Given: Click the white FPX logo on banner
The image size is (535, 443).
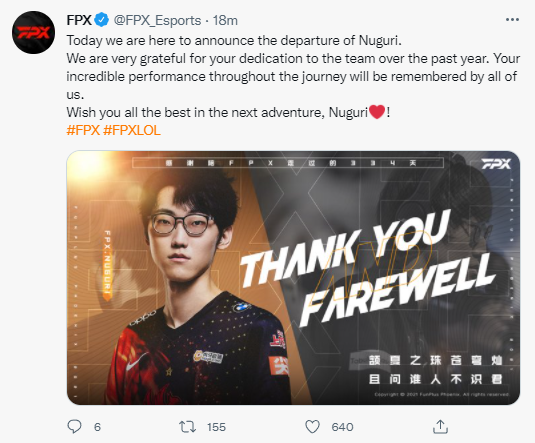Looking at the screenshot, I should pyautogui.click(x=496, y=164).
